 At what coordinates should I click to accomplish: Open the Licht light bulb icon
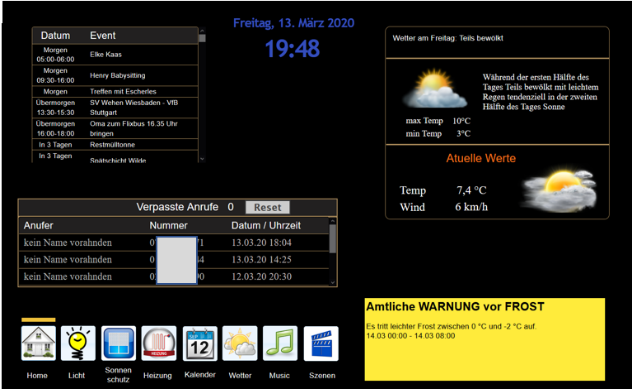click(x=78, y=343)
